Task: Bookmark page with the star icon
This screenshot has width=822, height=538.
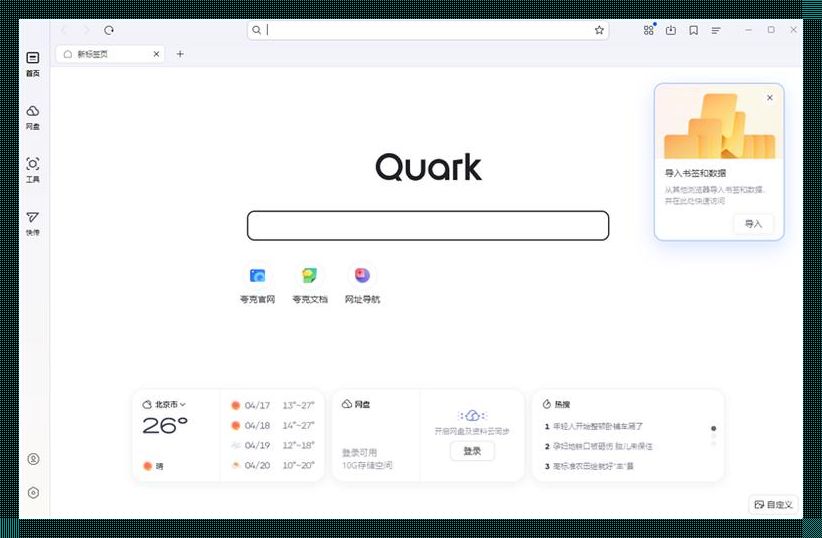Action: pos(599,30)
